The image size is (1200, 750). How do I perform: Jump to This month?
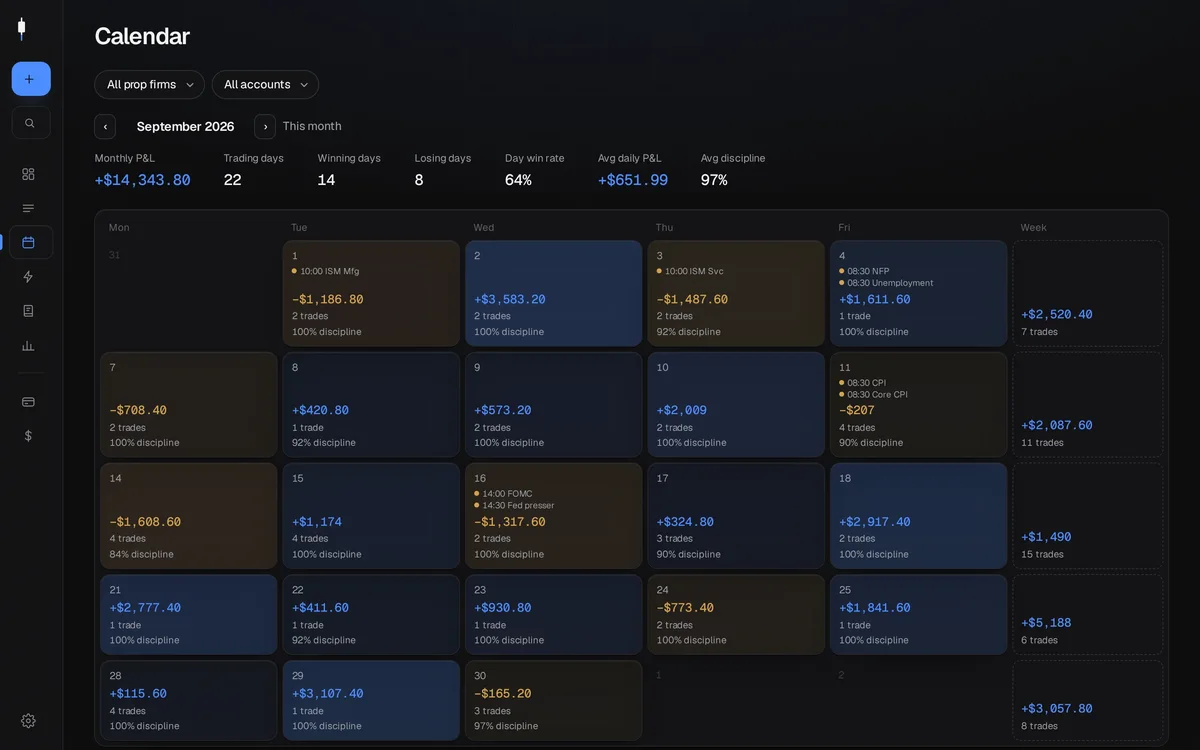click(312, 126)
